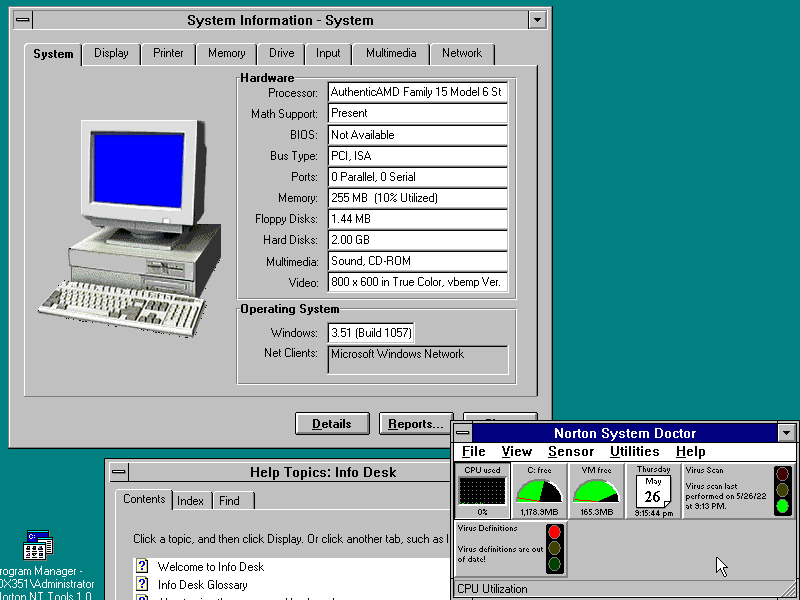
Task: Switch to the Multimedia tab
Action: tap(391, 54)
